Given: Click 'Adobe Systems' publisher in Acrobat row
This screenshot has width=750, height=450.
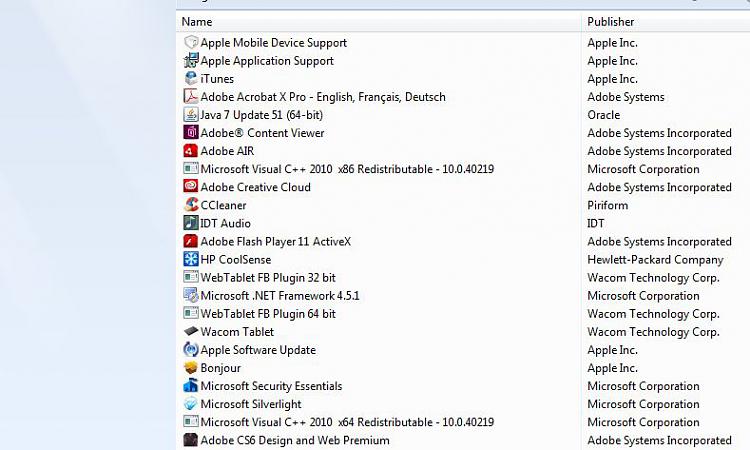Looking at the screenshot, I should click(626, 97).
